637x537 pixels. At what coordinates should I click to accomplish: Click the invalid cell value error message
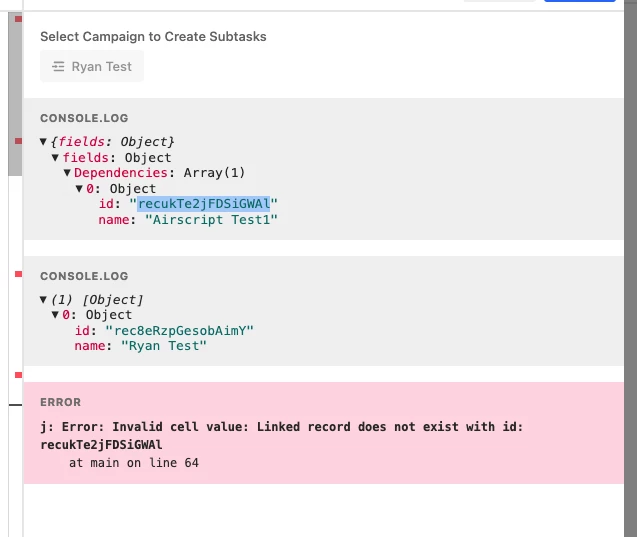point(282,435)
